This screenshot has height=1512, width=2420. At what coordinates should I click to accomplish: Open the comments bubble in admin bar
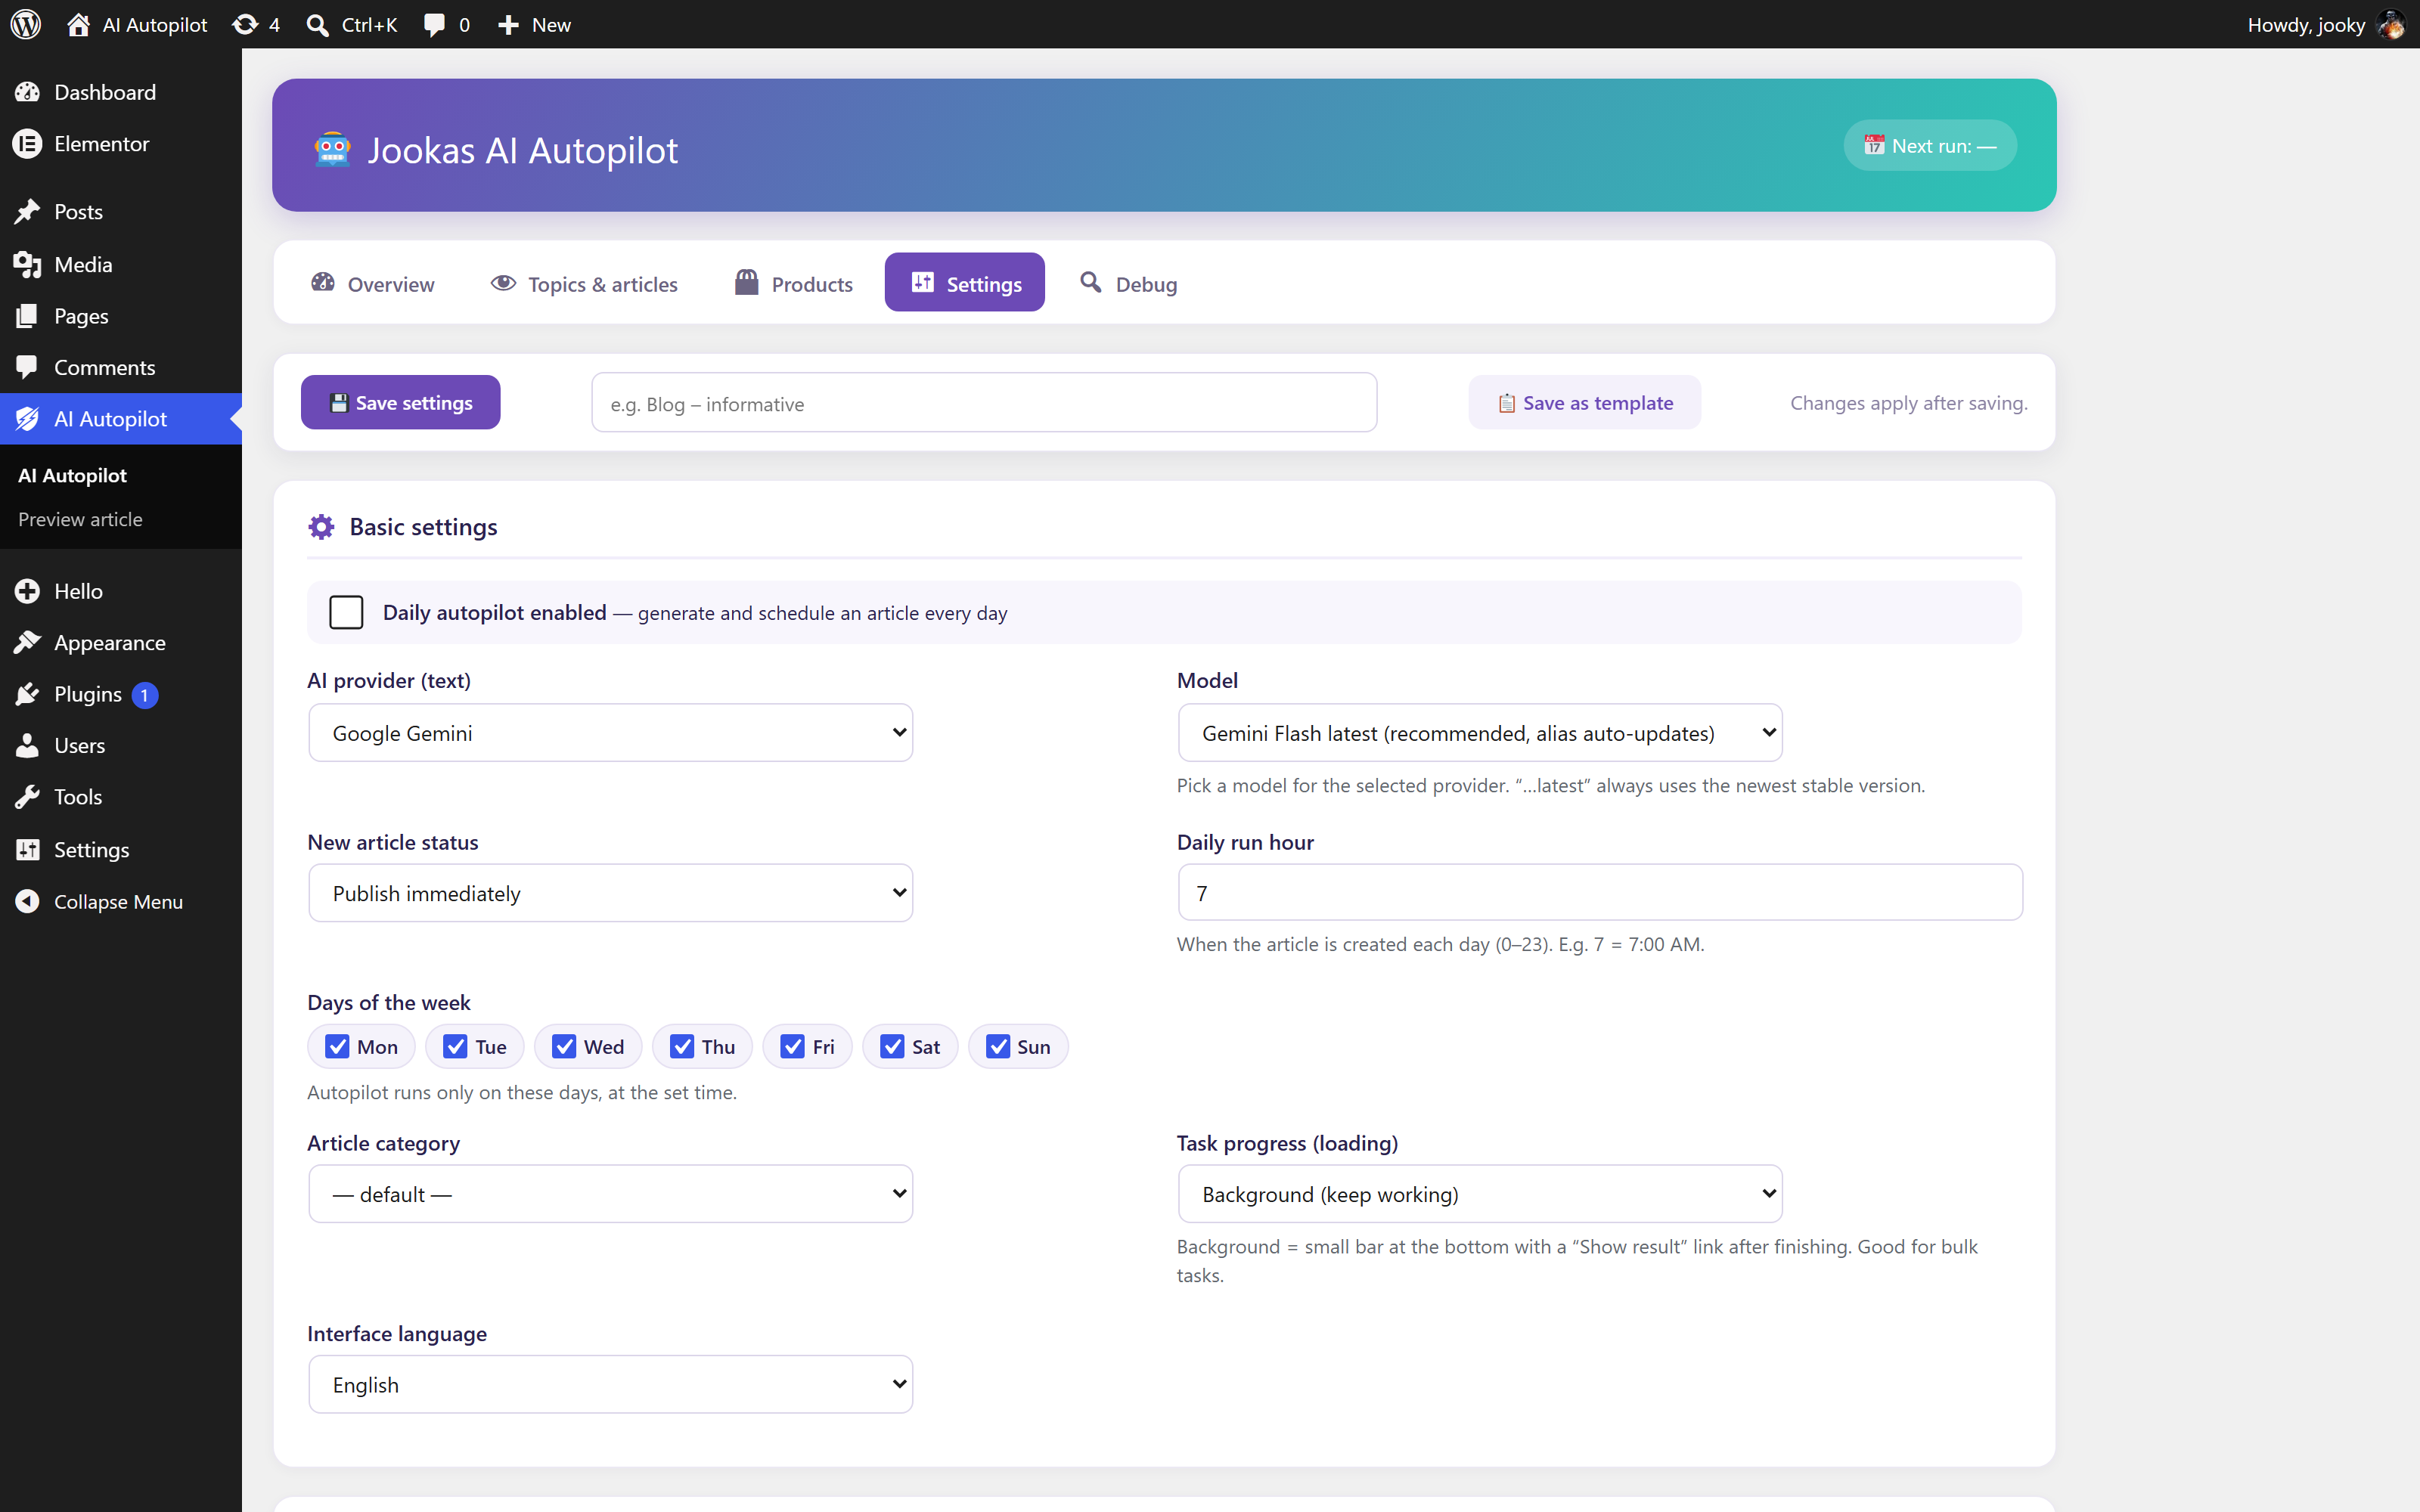point(434,24)
